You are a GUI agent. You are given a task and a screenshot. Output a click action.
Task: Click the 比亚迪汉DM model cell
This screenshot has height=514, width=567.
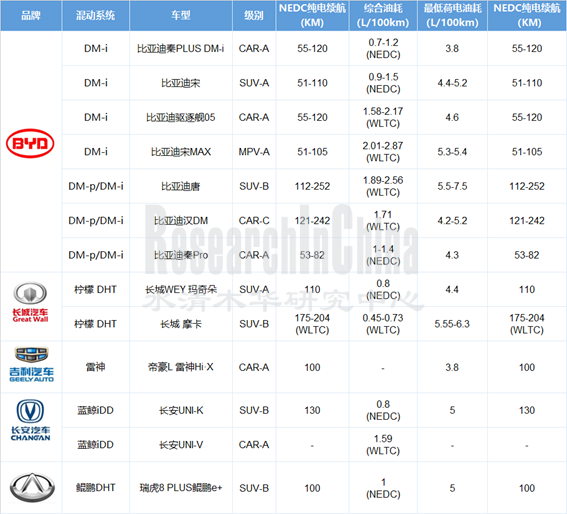click(180, 221)
